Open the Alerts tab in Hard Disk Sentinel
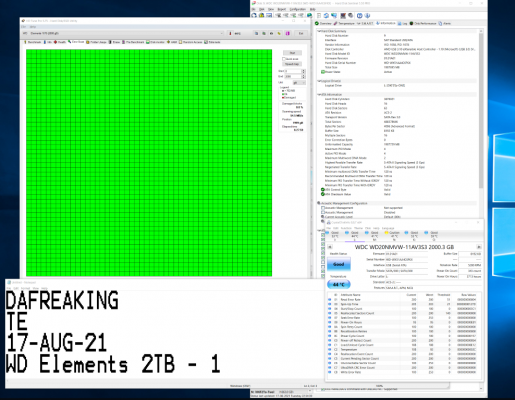Screen dimensions: 515x400 (x=445, y=23)
